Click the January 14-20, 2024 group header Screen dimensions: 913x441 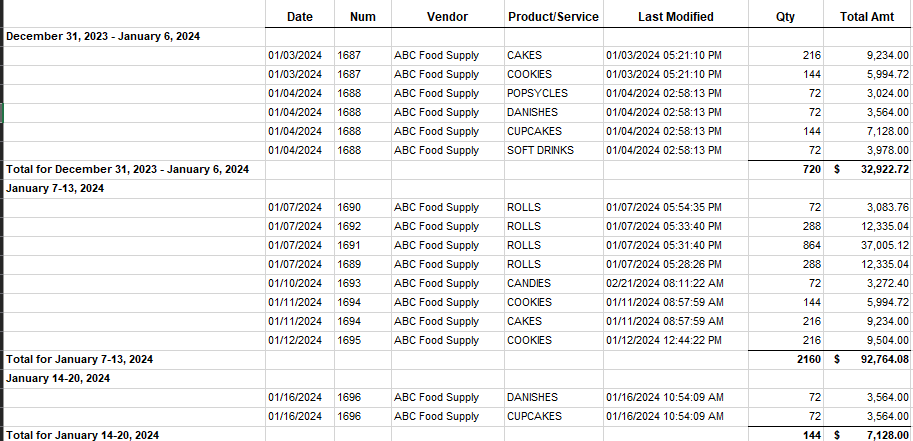coord(59,378)
